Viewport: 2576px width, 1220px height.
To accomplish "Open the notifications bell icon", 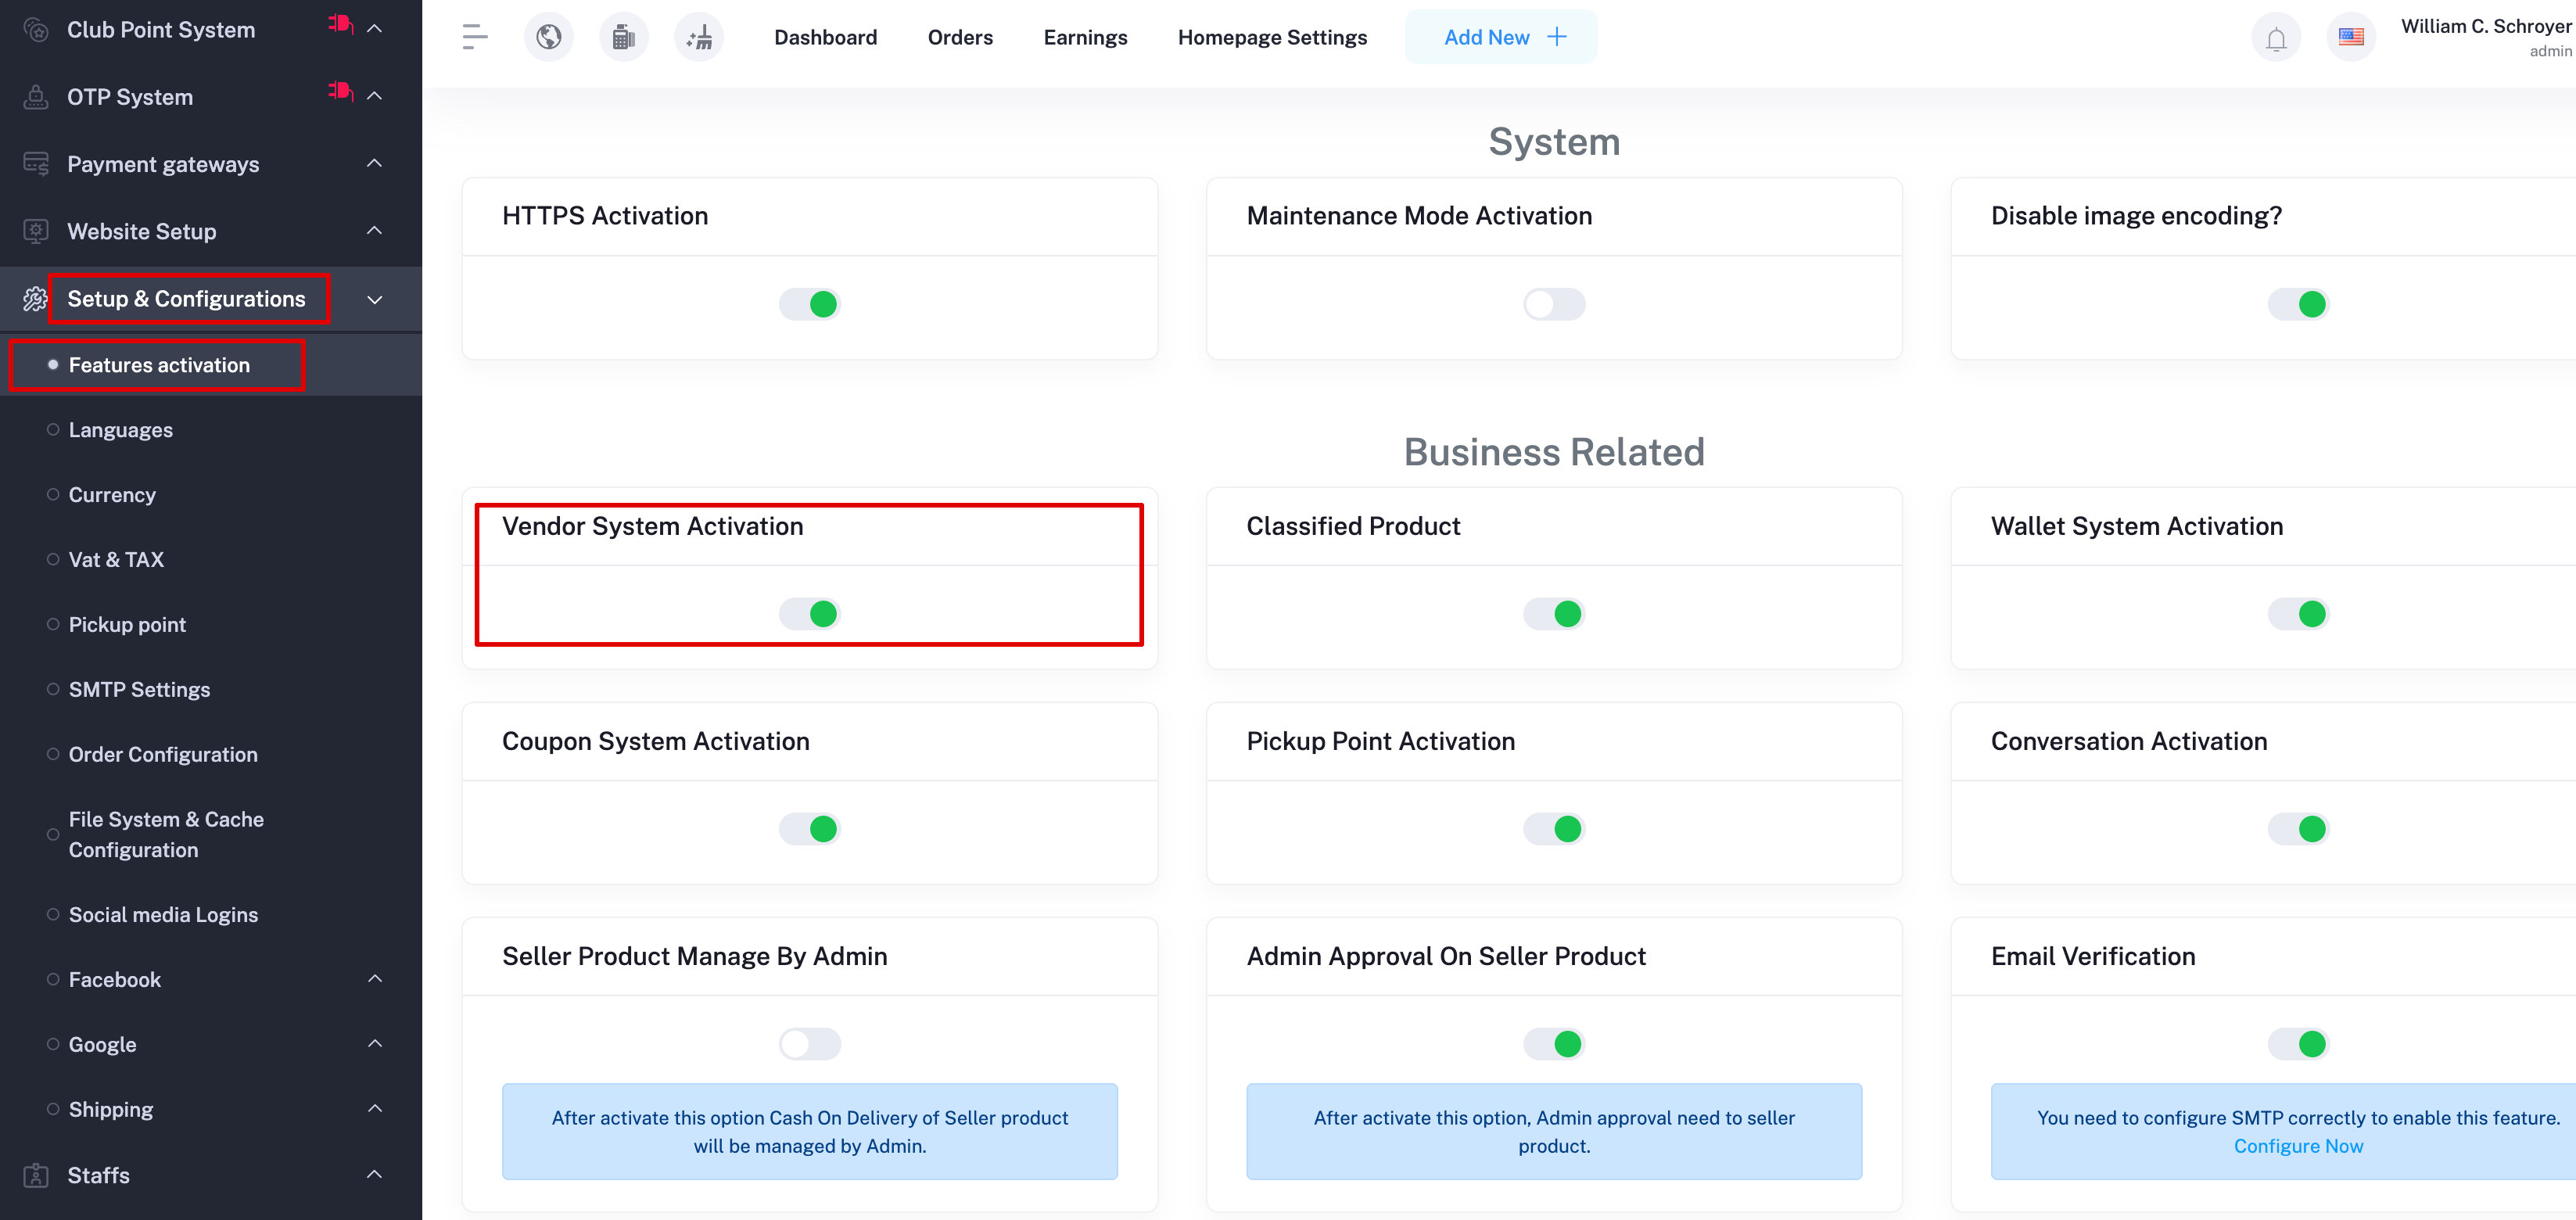I will [x=2276, y=38].
